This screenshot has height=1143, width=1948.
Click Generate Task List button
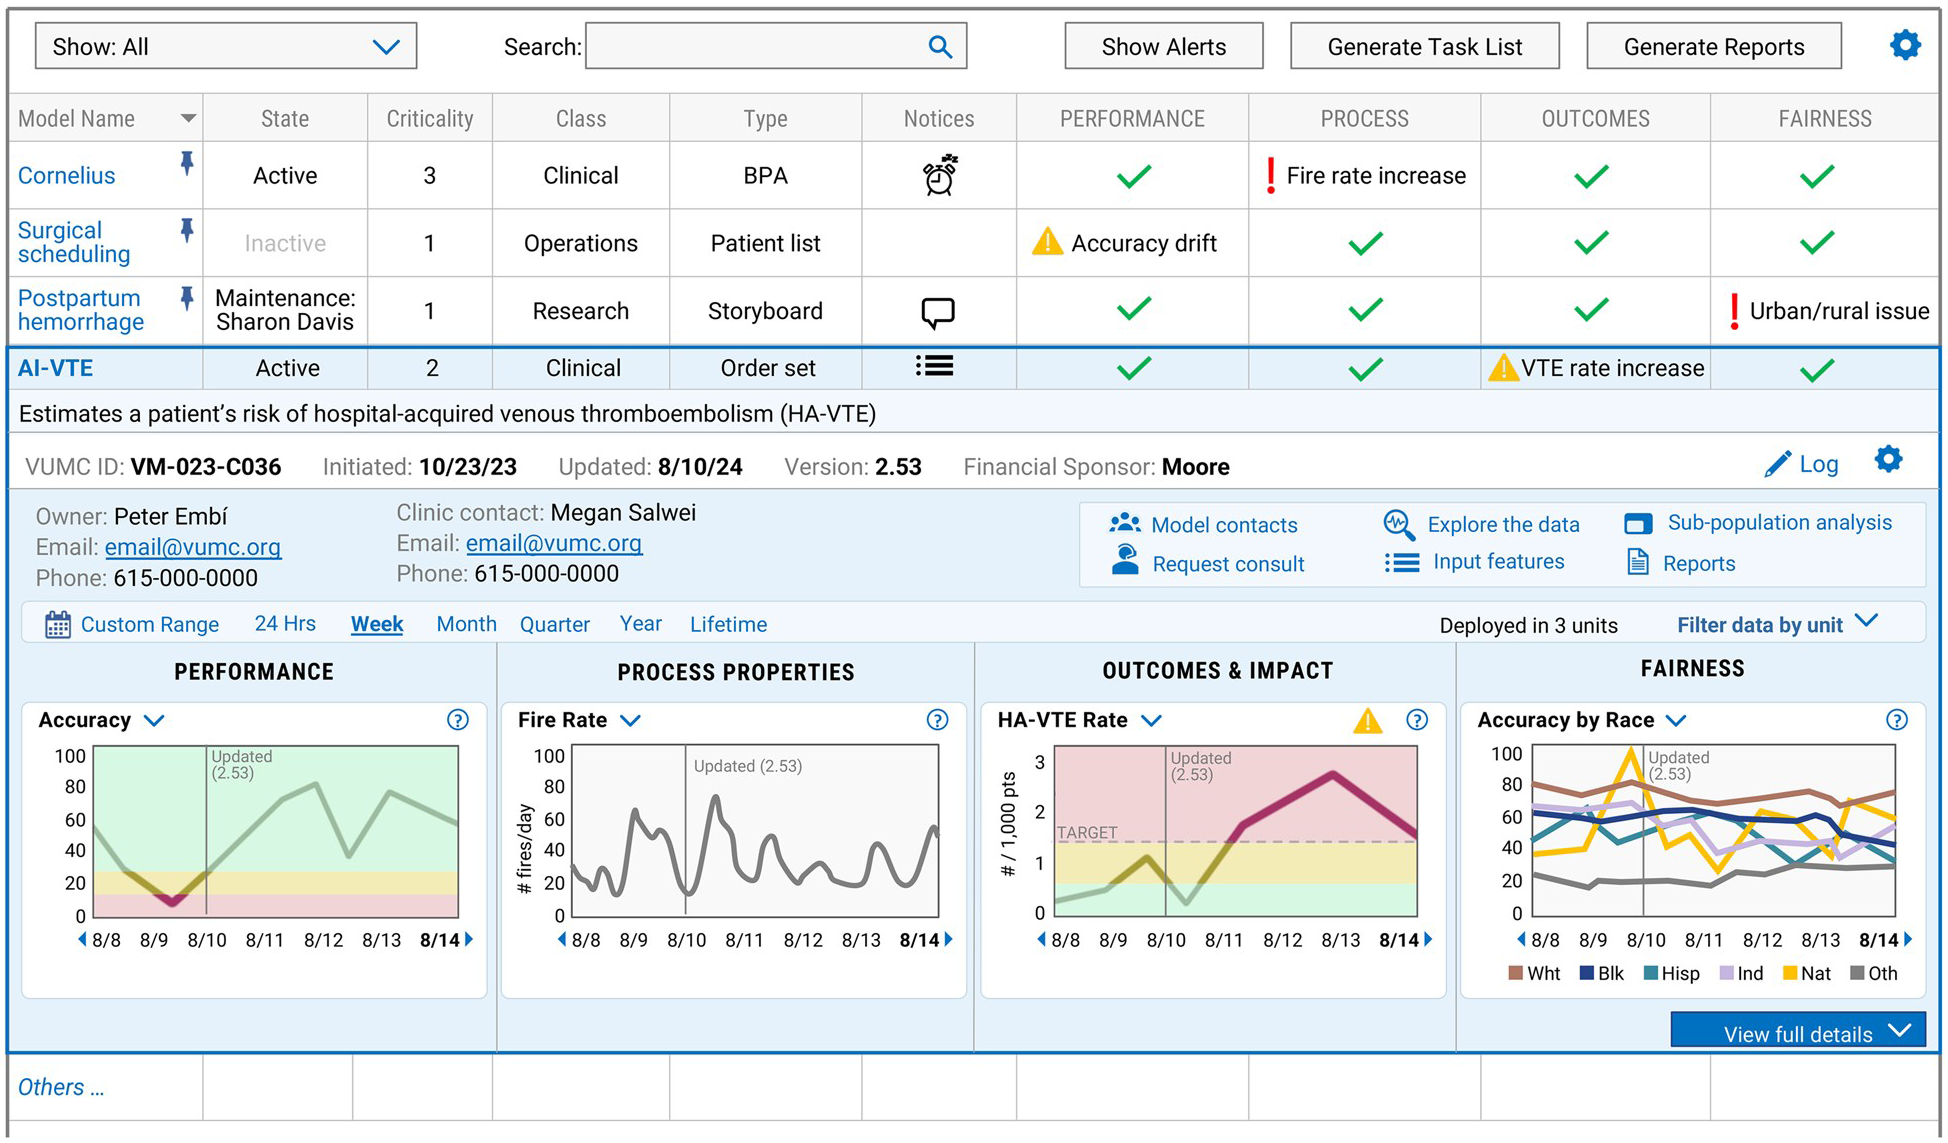(x=1425, y=46)
